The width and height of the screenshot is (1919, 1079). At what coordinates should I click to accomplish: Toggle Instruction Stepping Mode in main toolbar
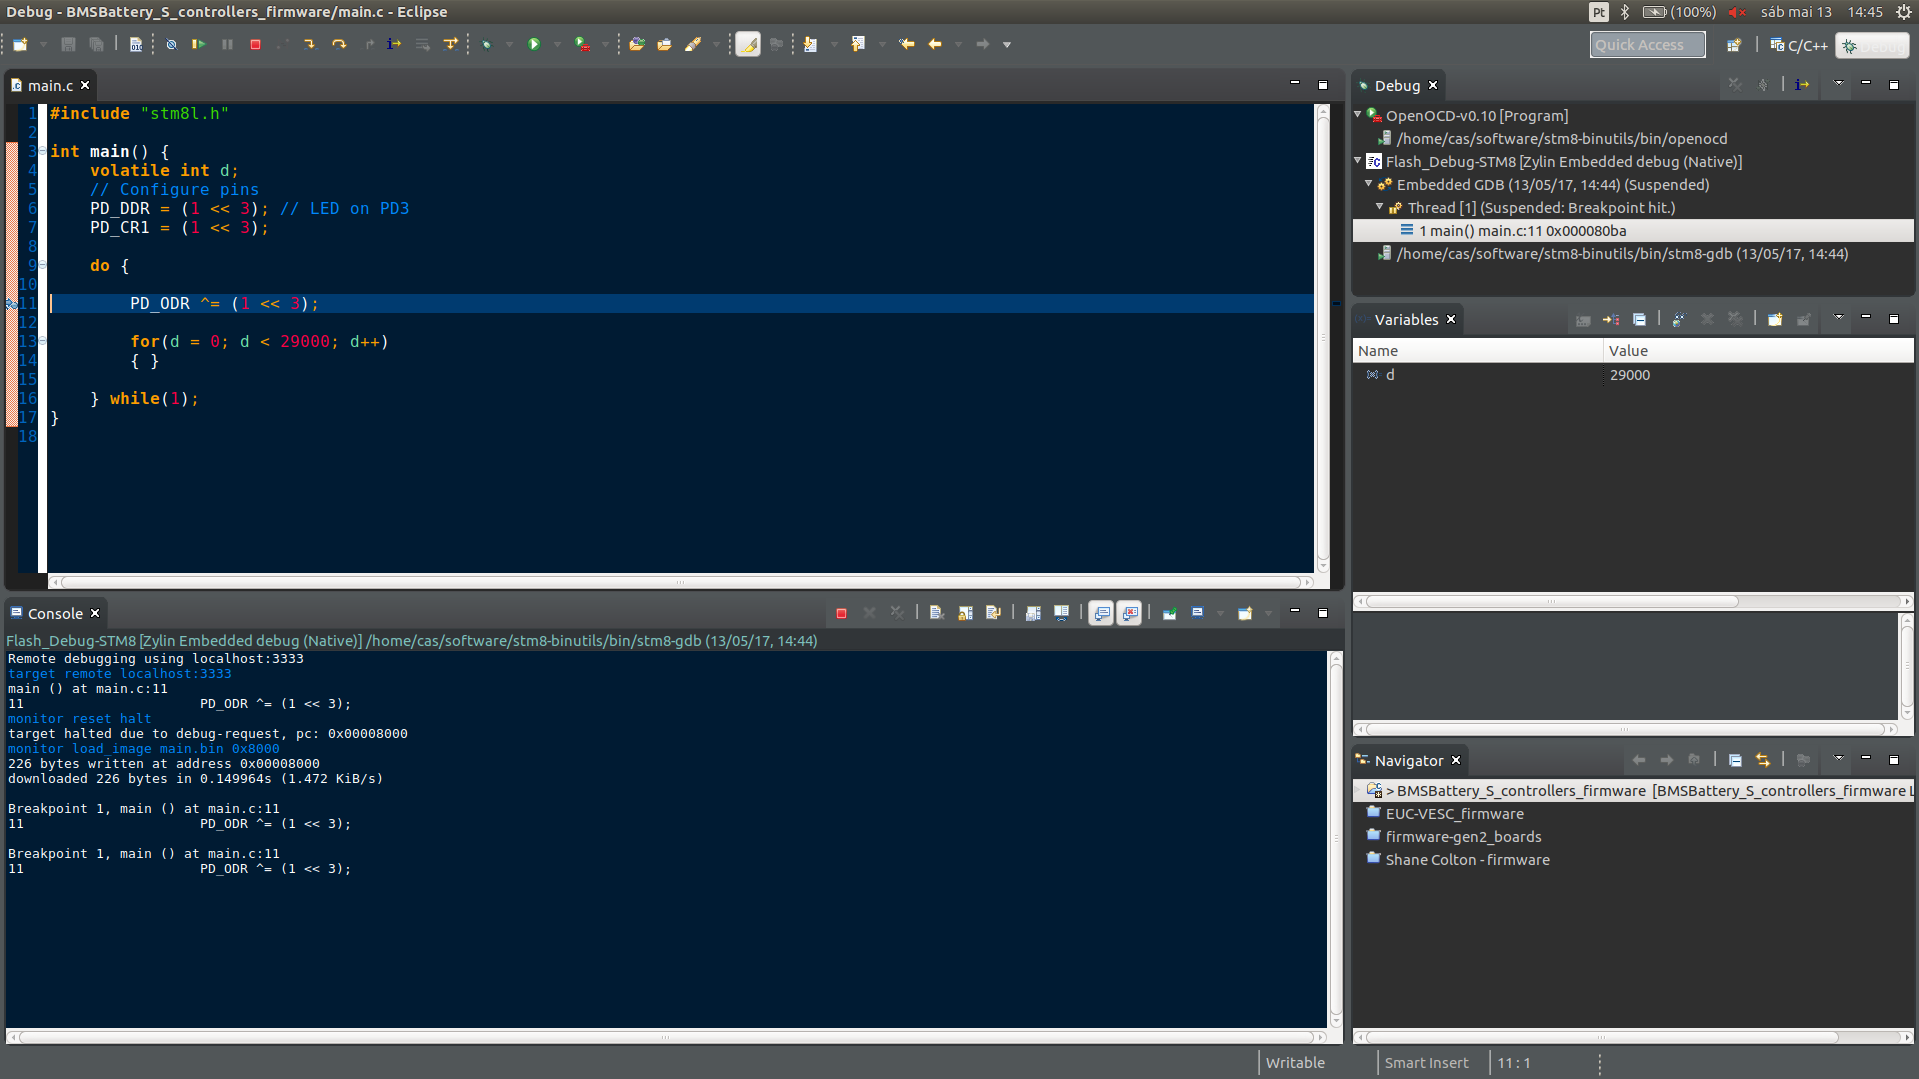pos(394,44)
